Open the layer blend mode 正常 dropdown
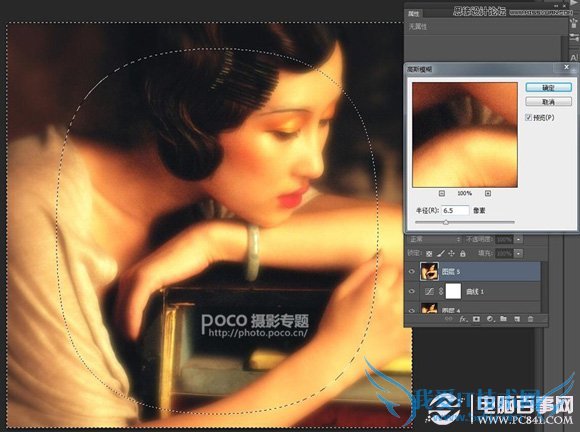This screenshot has width=580, height=432. (x=435, y=239)
